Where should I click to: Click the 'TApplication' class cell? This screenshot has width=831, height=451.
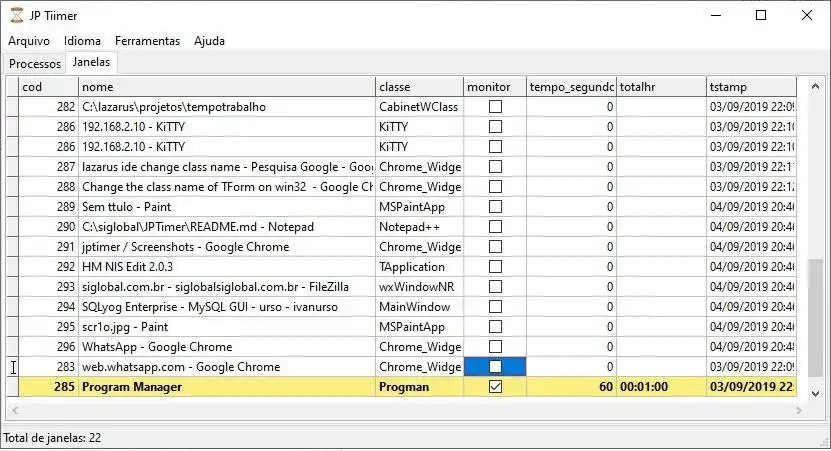coord(419,267)
